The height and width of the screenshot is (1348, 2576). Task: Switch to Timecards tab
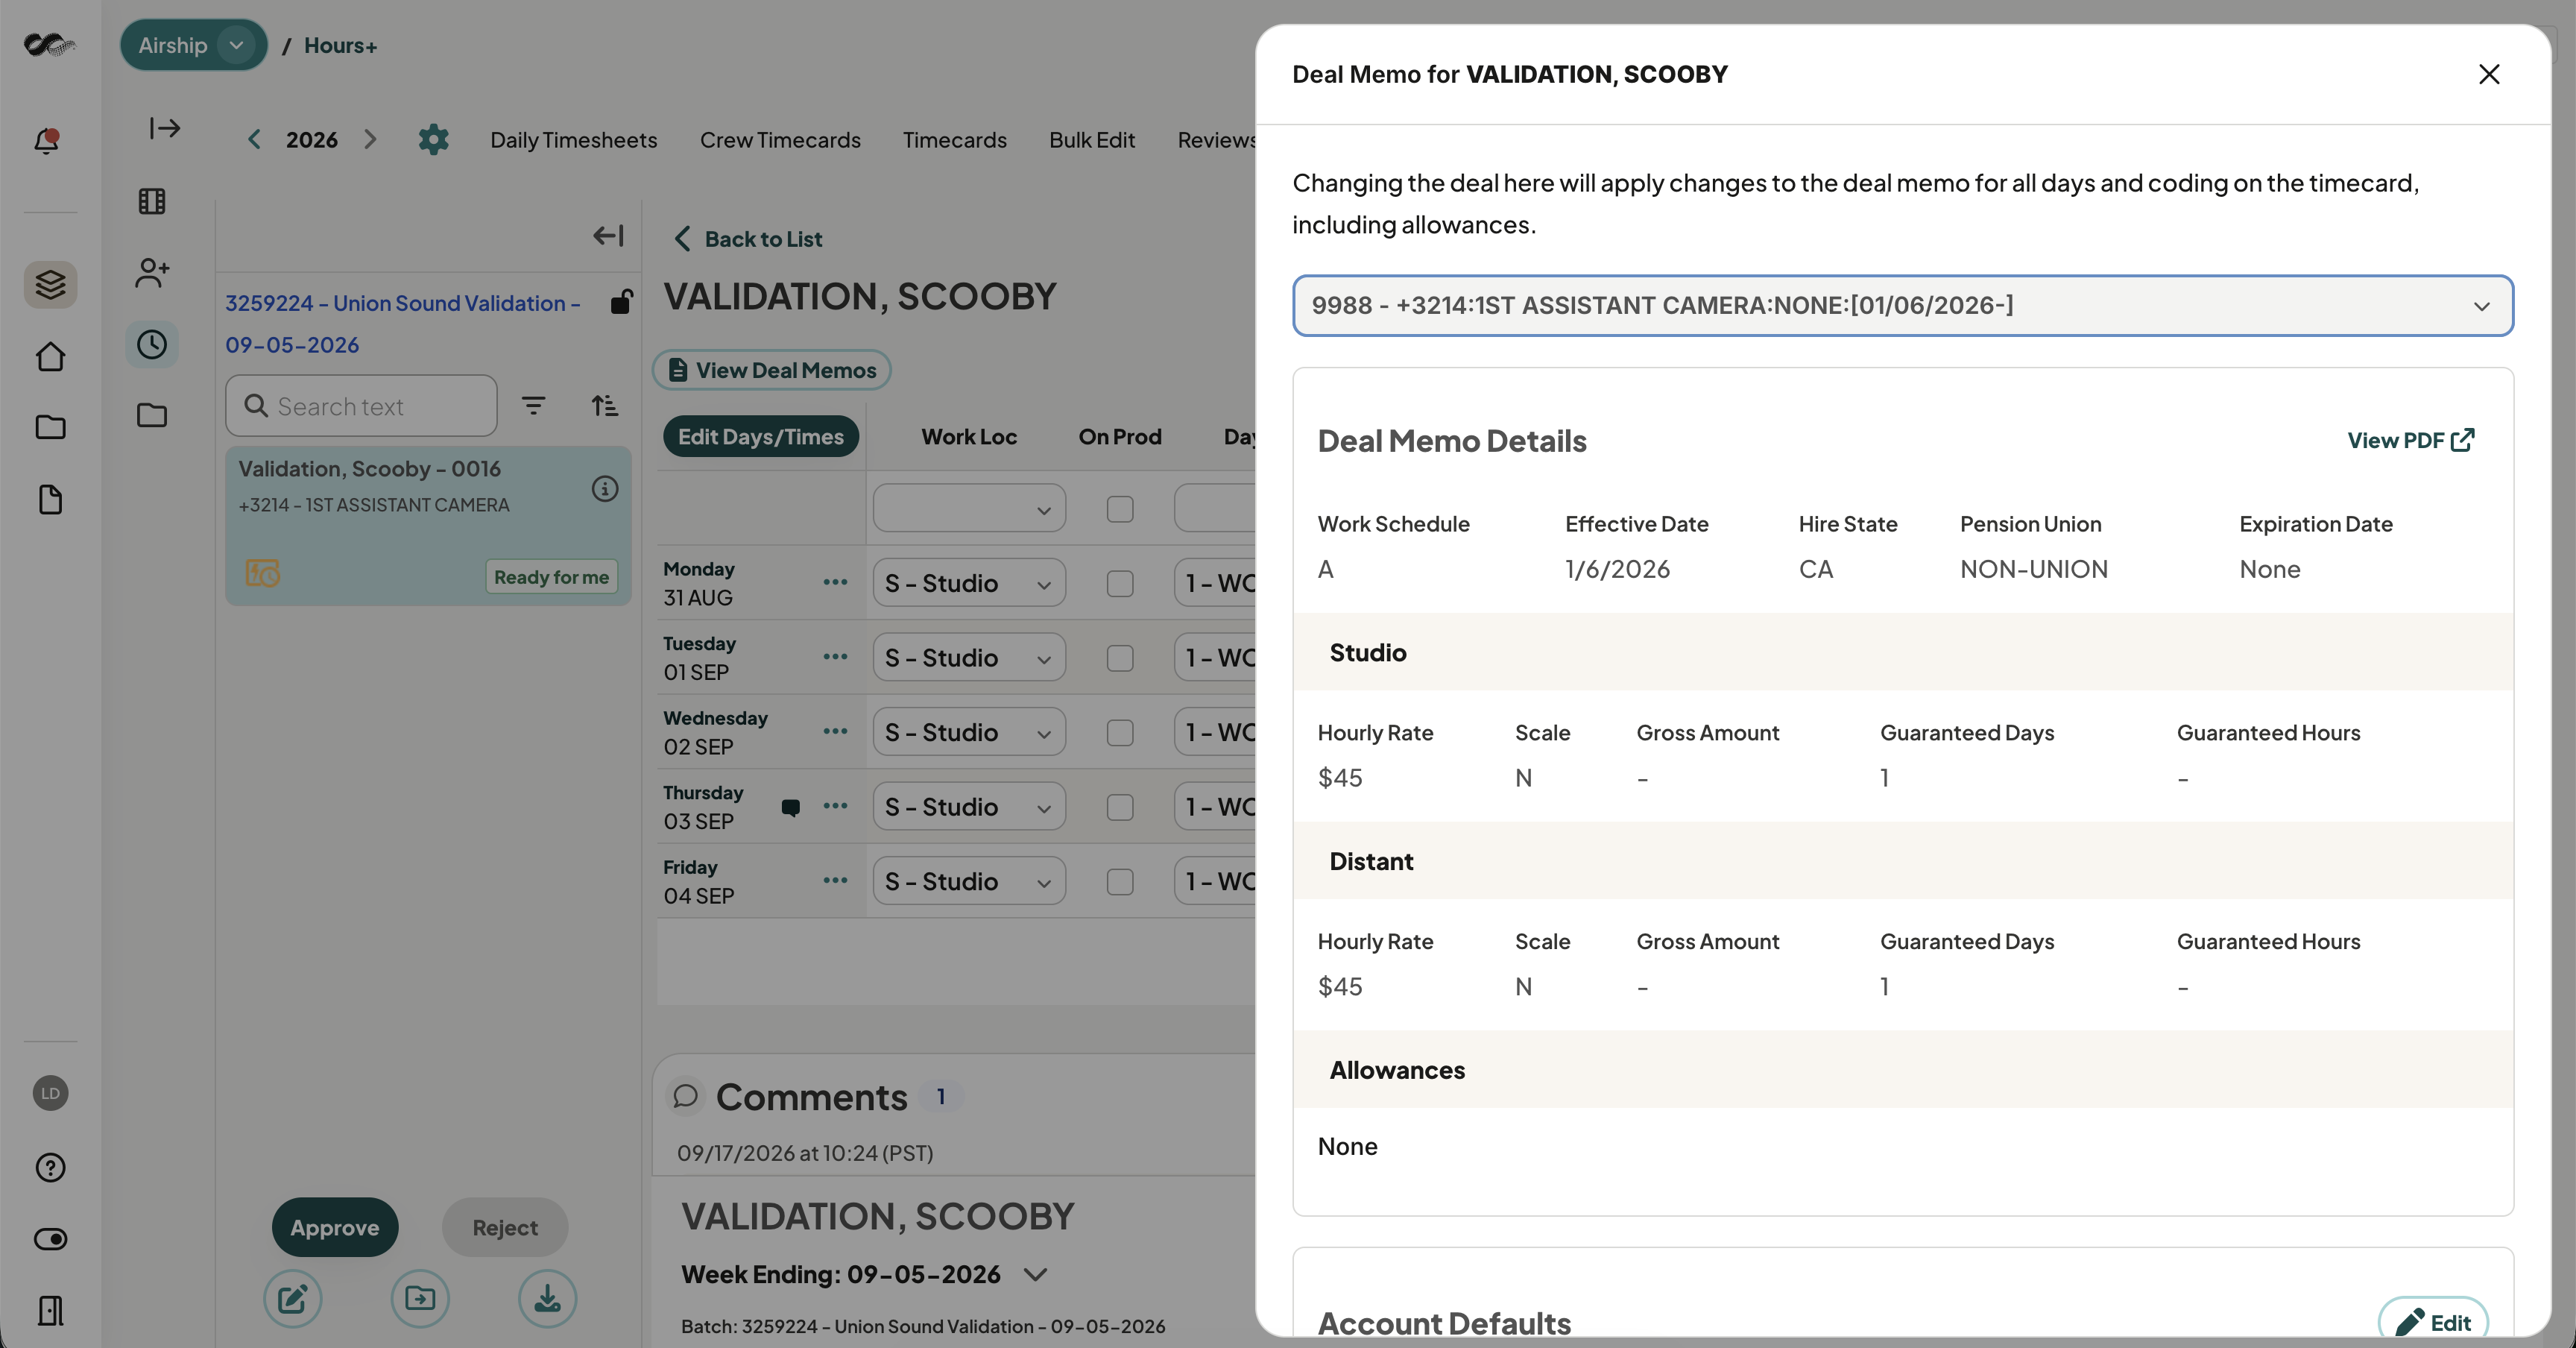coord(954,140)
